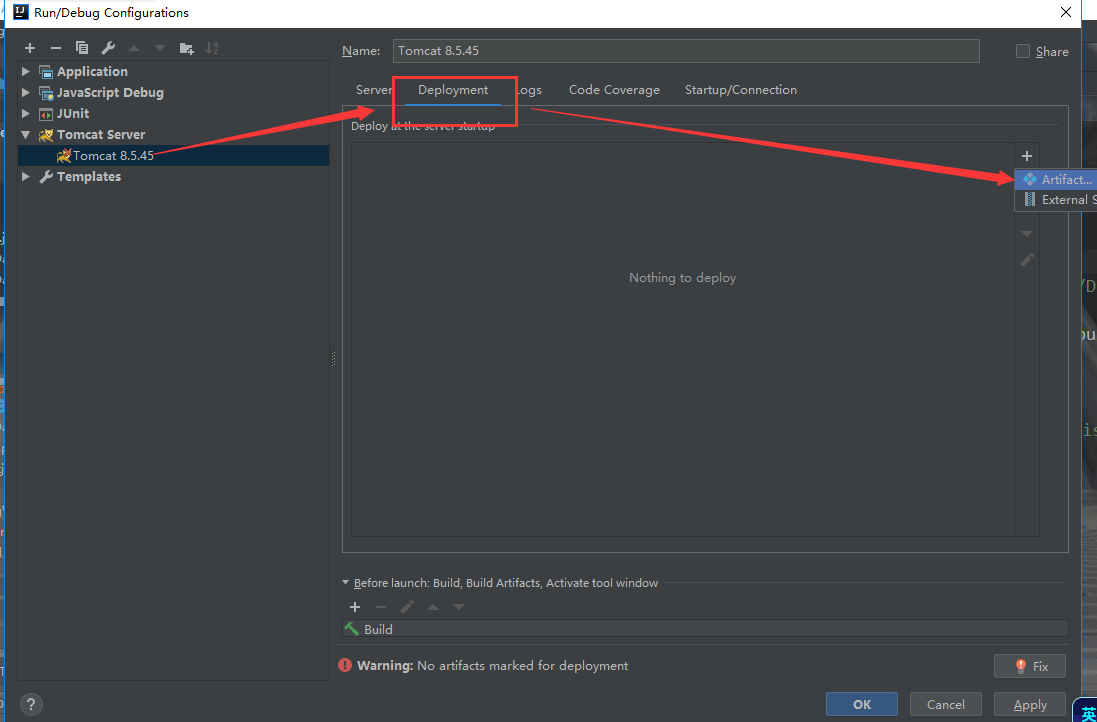Click the Name input field
Viewport: 1097px width, 722px height.
[x=686, y=51]
